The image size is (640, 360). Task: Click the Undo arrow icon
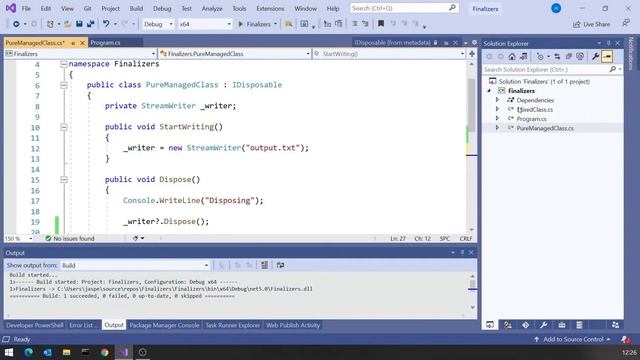106,24
